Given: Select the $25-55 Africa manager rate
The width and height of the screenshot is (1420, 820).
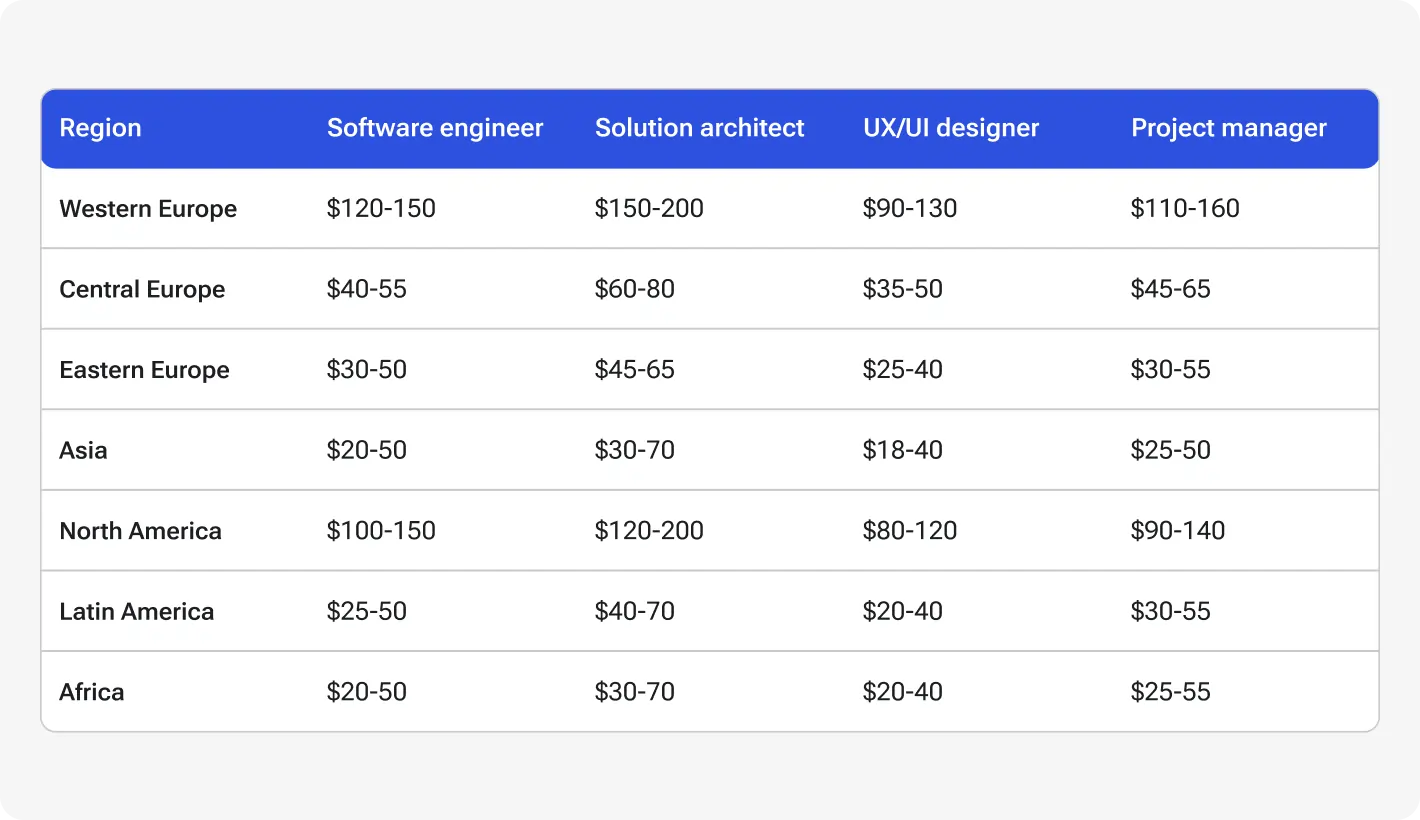Looking at the screenshot, I should tap(1170, 691).
